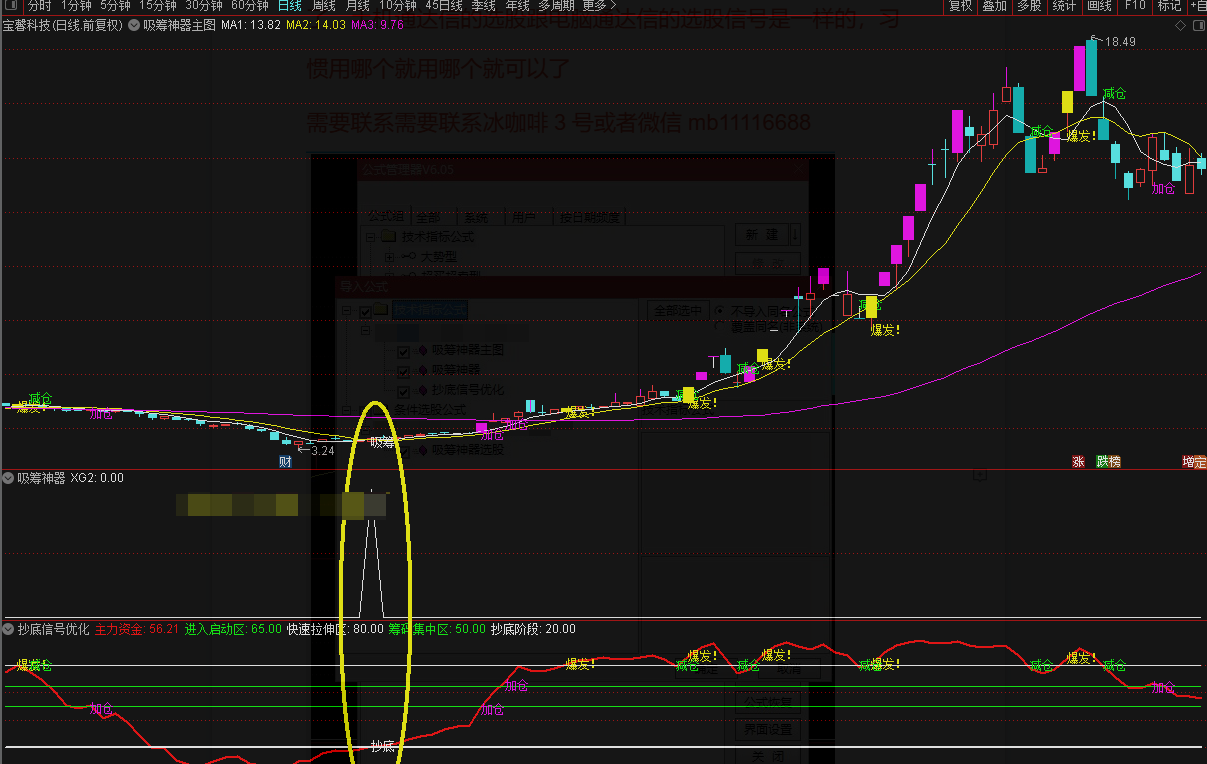Toggle the side panel icon at top right
This screenshot has height=764, width=1207.
click(x=1198, y=25)
